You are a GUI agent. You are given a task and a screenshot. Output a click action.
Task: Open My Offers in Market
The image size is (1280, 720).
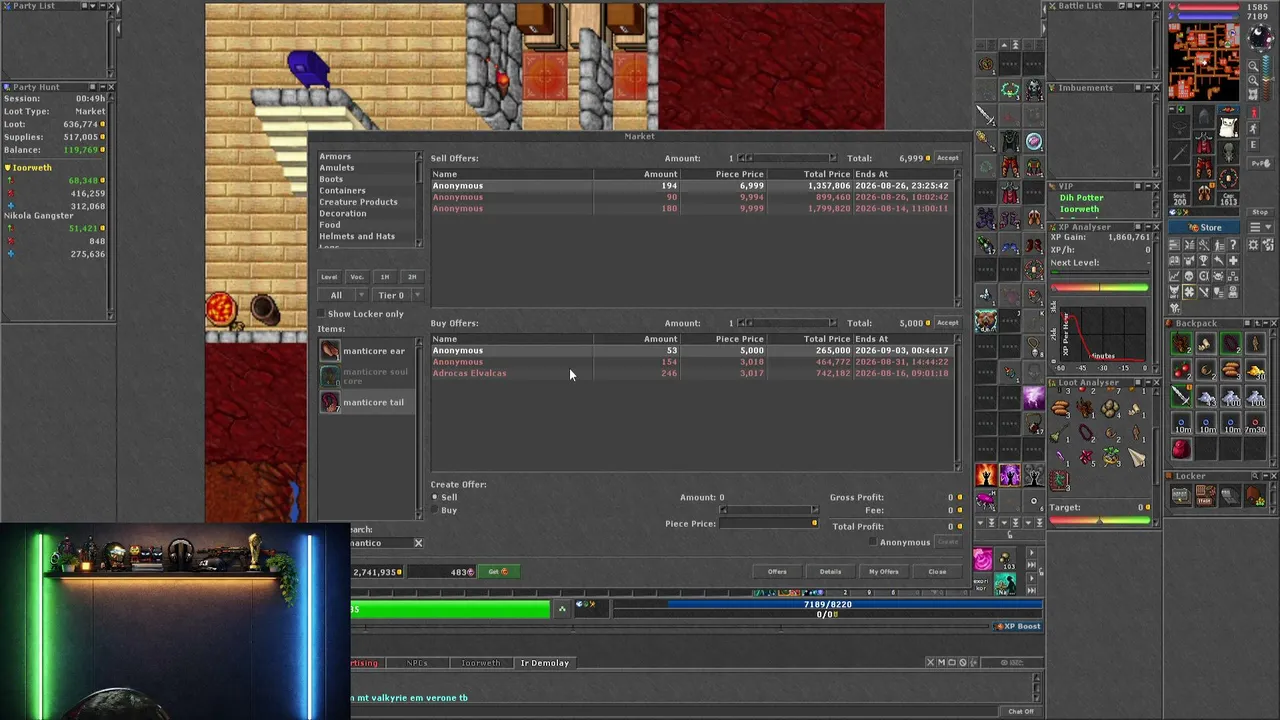(883, 572)
